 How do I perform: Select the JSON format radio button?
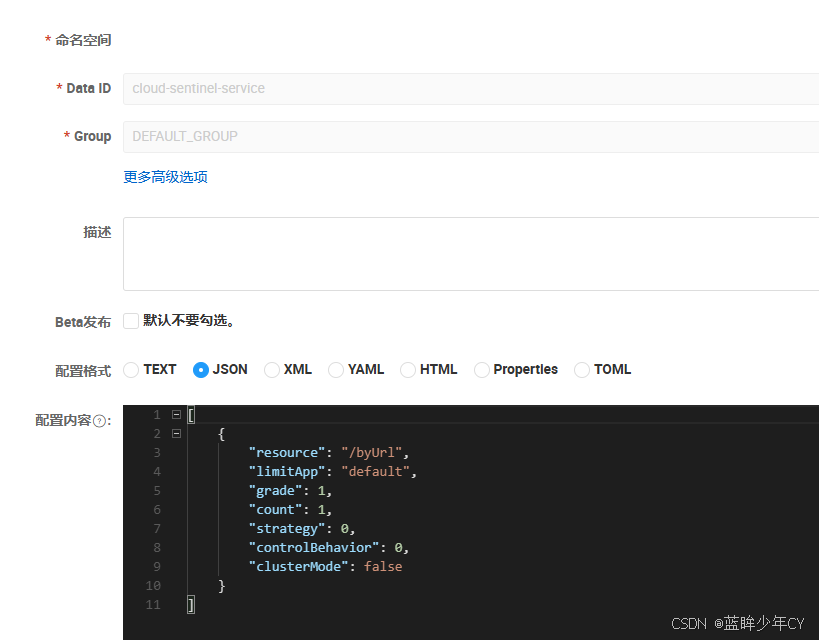click(x=201, y=370)
